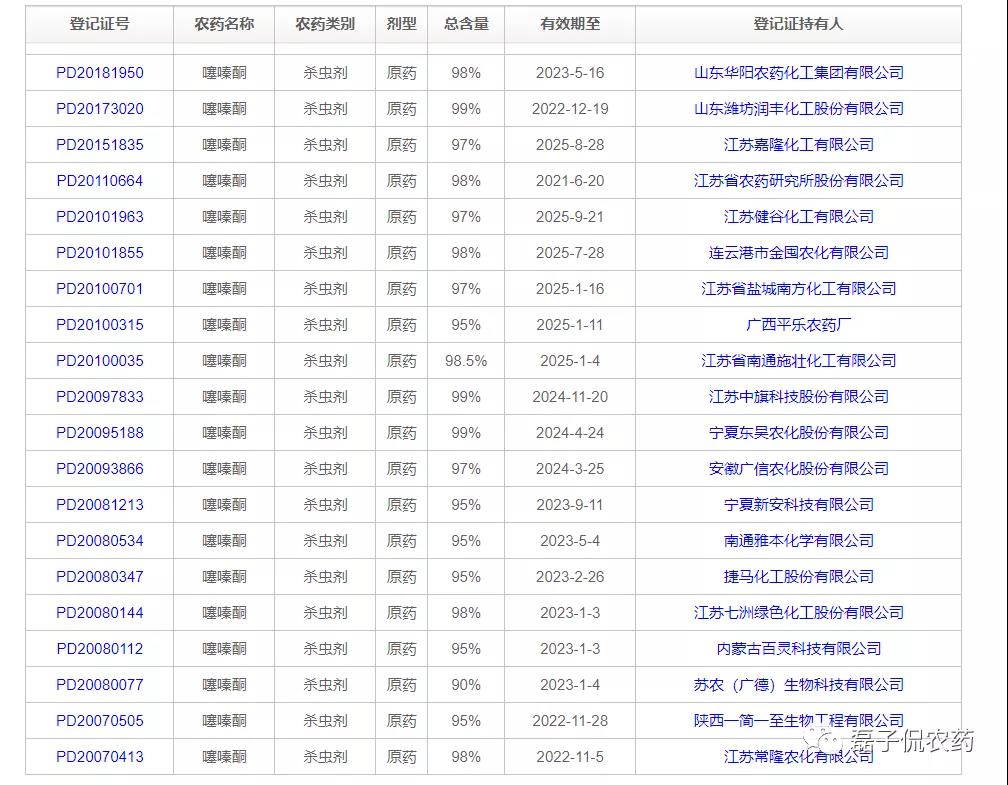Open holder 苏农（广德）生物科技有限公司
Screen dimensions: 1008x785
[798, 685]
